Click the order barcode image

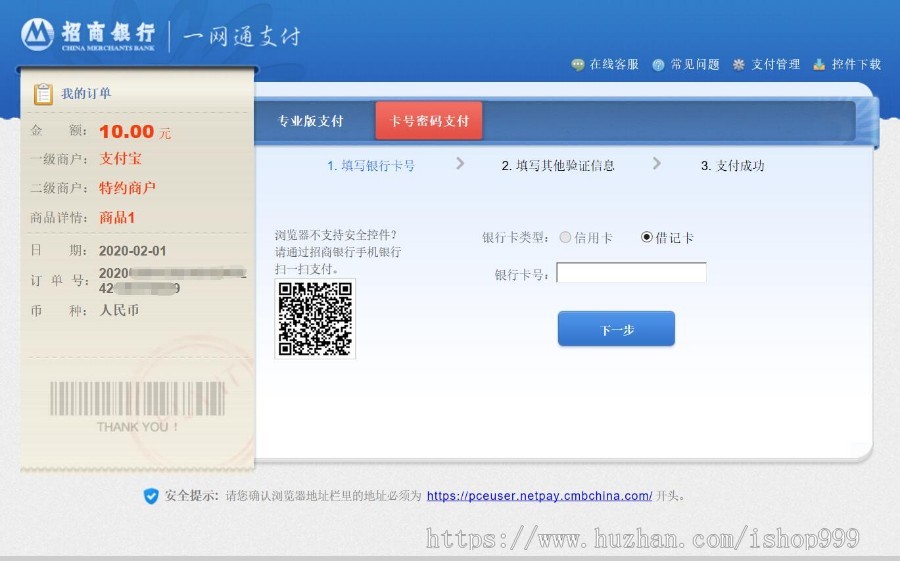coord(138,398)
